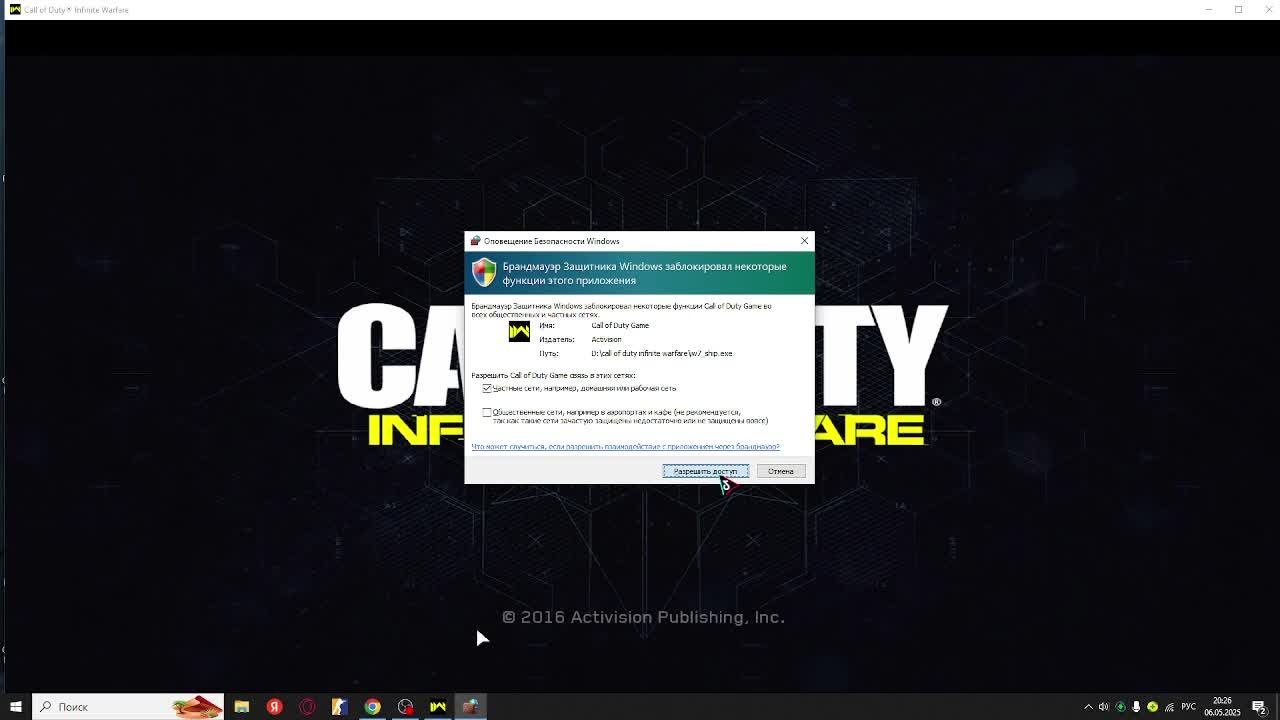Switch to Call of Duty taskbar icon
This screenshot has width=1280, height=720.
coord(438,707)
